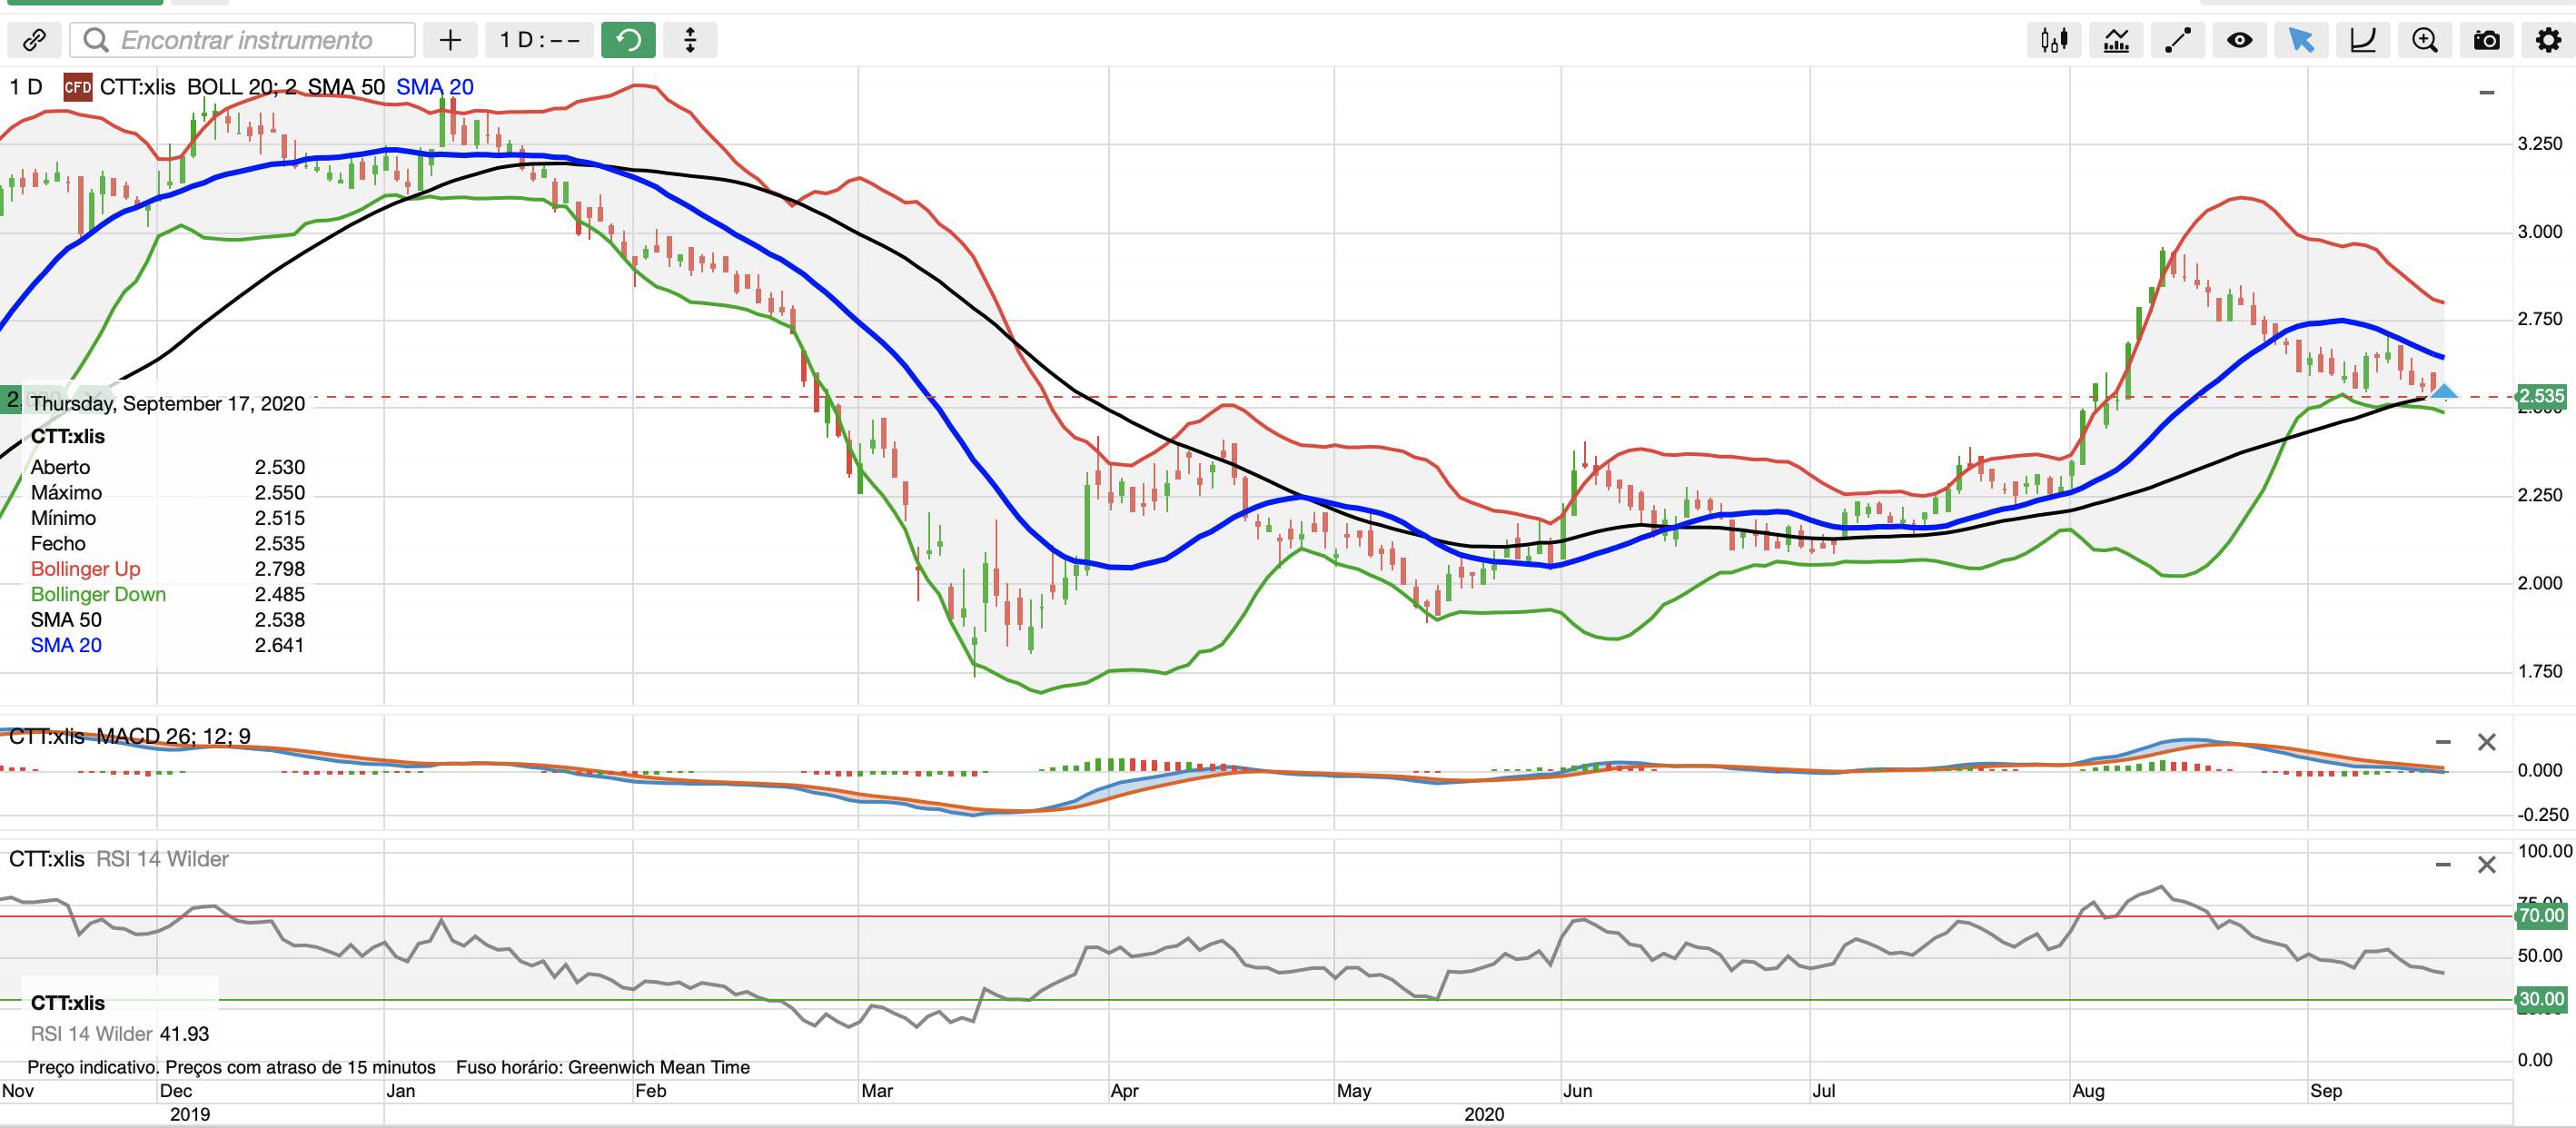The image size is (2576, 1128).
Task: Collapse the MACD indicator panel
Action: [2443, 742]
